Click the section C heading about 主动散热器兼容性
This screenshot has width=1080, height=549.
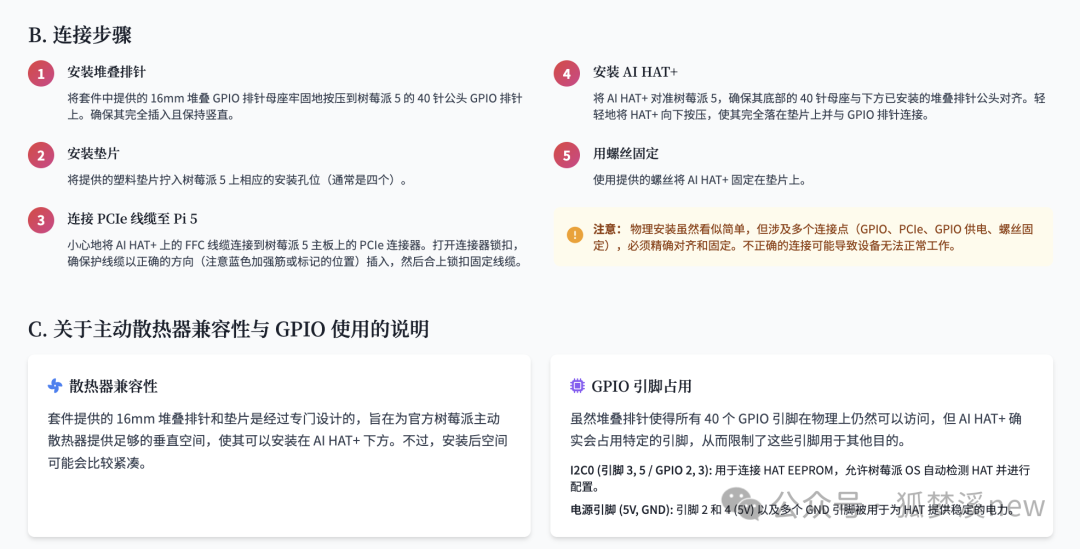[x=228, y=329]
